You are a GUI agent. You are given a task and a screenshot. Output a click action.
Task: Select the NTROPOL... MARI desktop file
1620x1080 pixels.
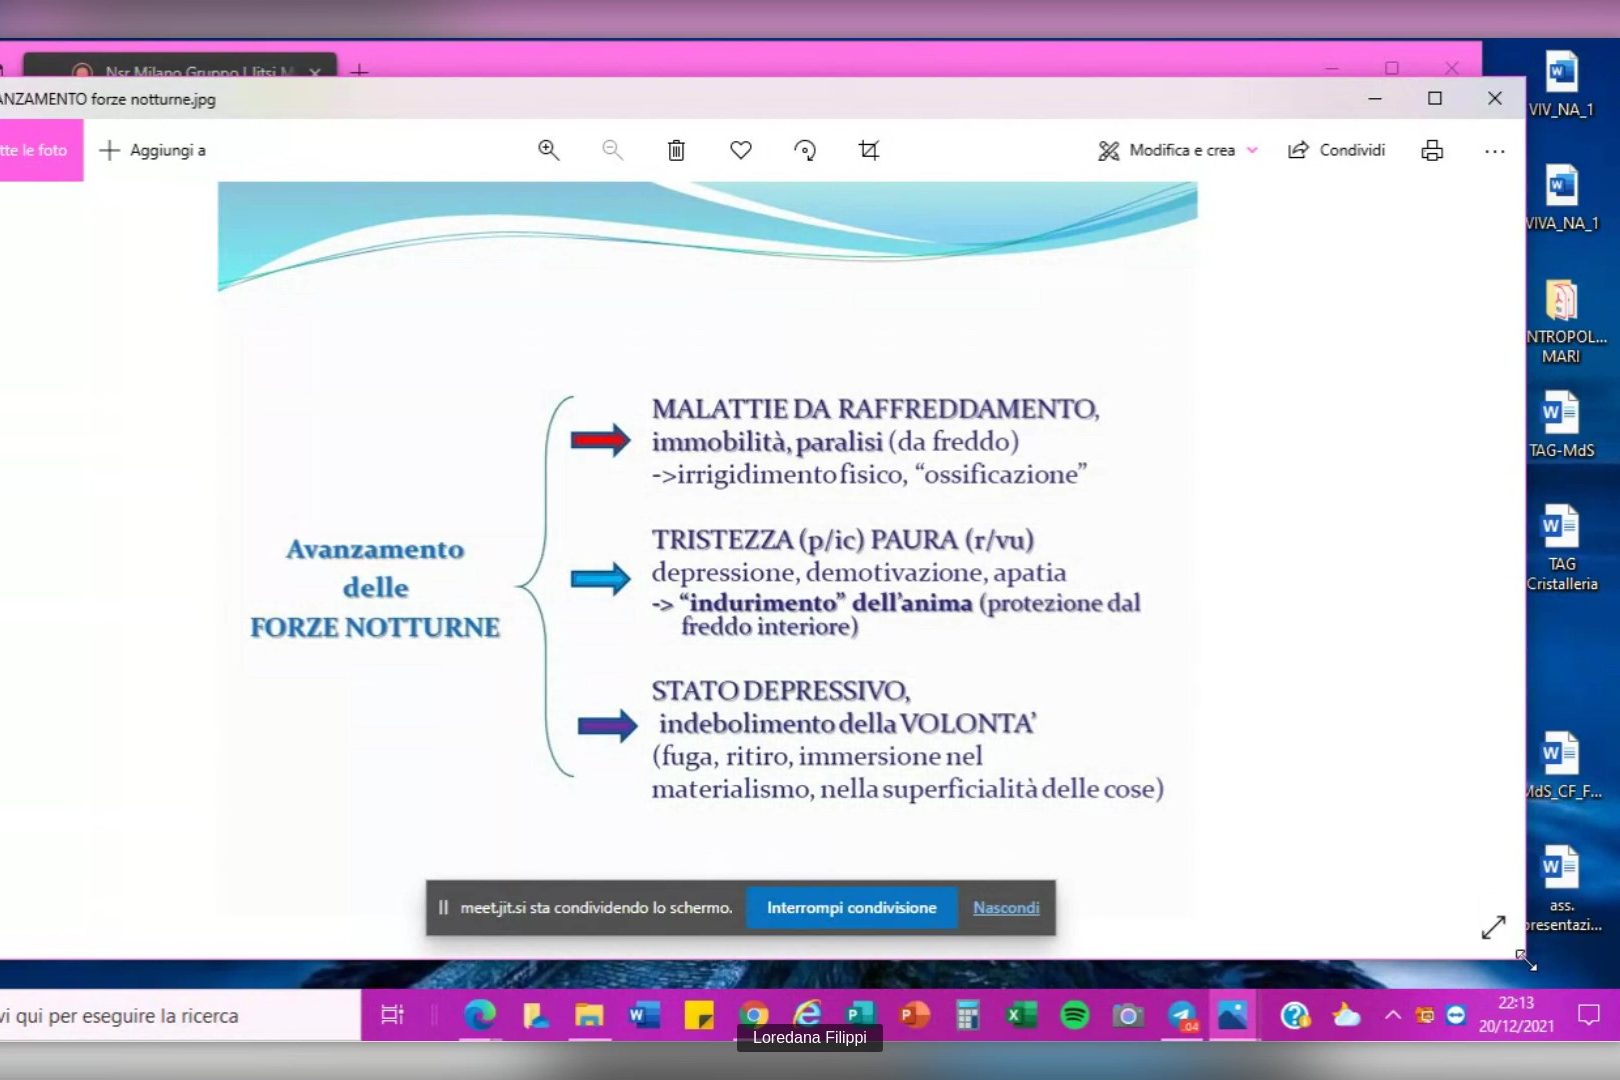(1561, 321)
